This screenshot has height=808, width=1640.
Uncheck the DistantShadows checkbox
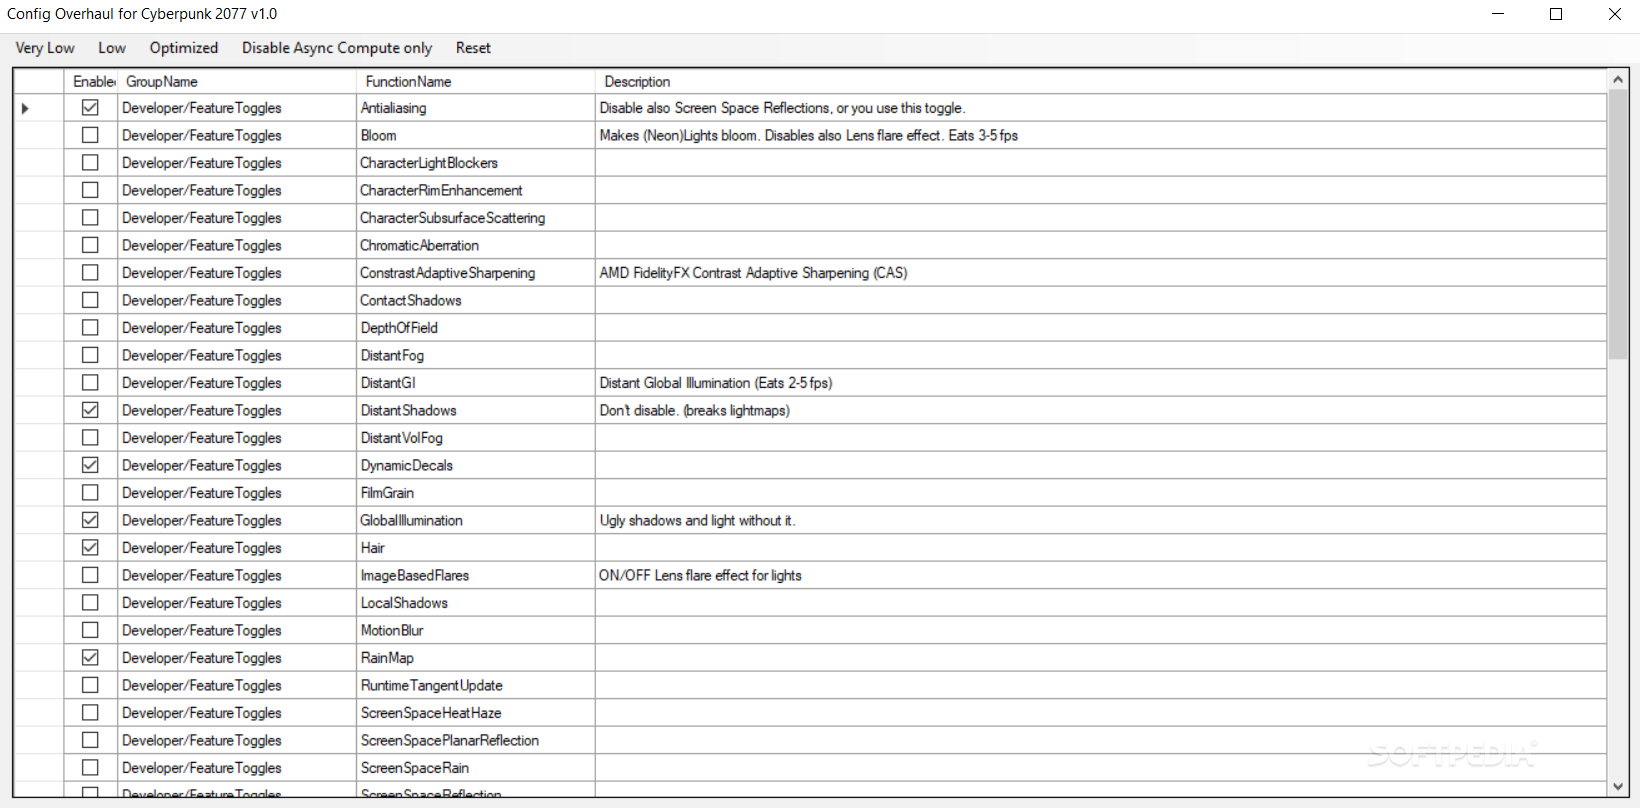tap(90, 410)
